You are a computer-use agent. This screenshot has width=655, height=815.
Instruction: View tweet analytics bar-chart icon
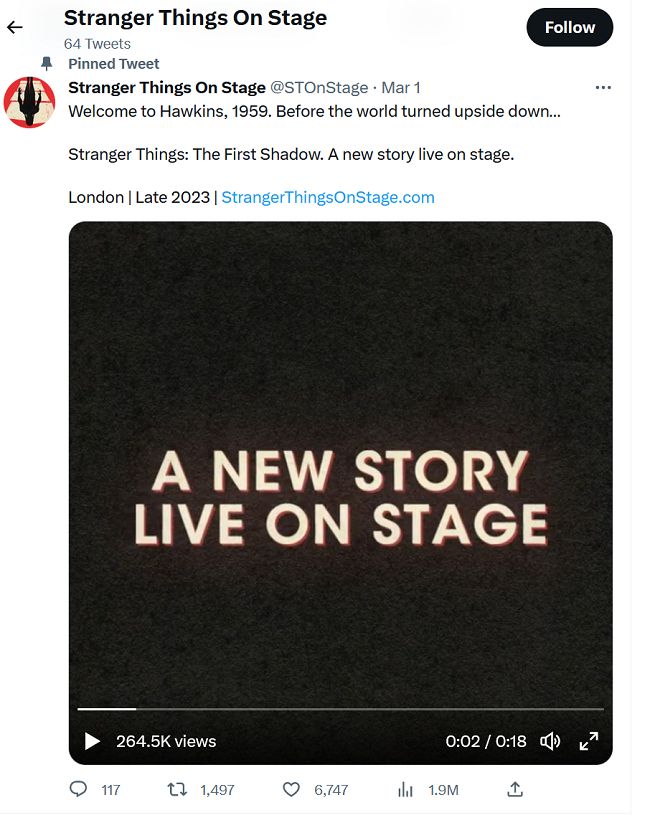pos(405,789)
